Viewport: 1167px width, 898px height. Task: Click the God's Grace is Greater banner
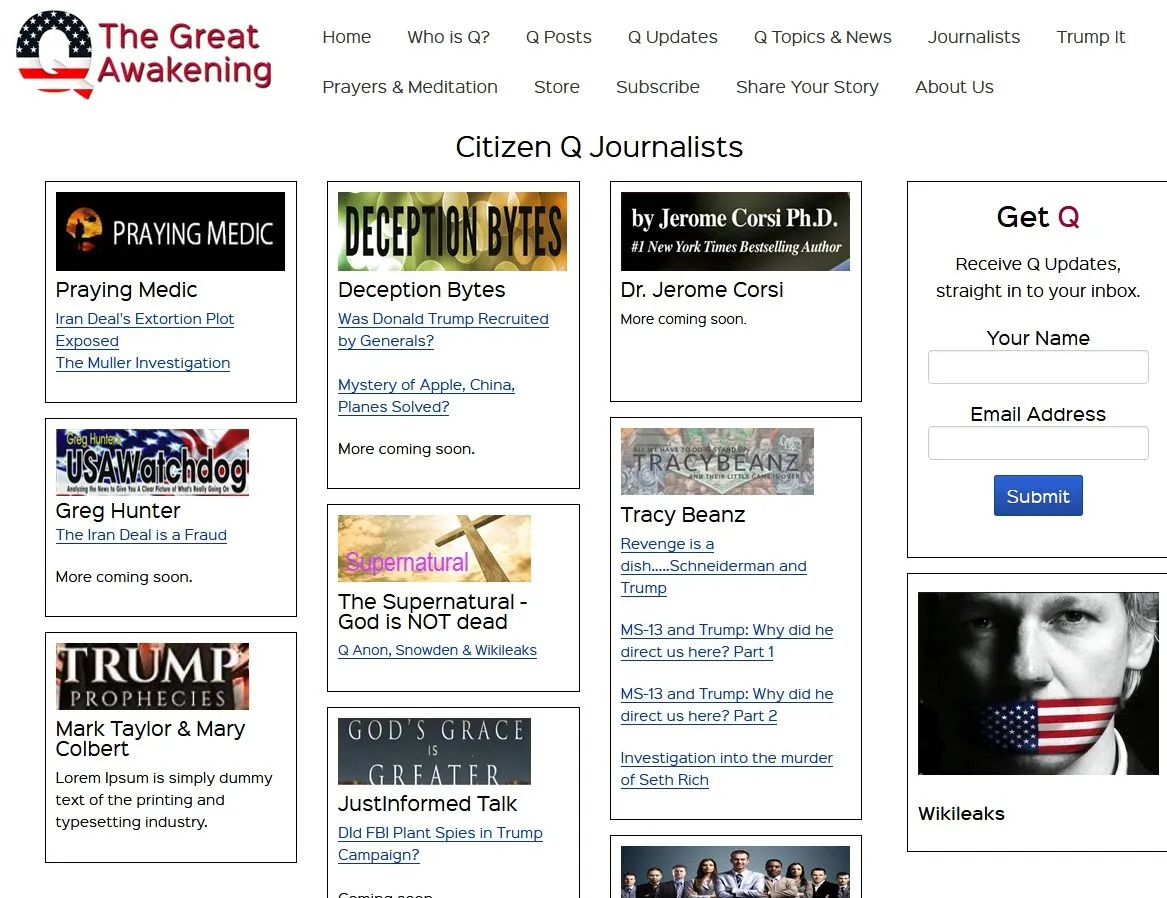pos(435,751)
